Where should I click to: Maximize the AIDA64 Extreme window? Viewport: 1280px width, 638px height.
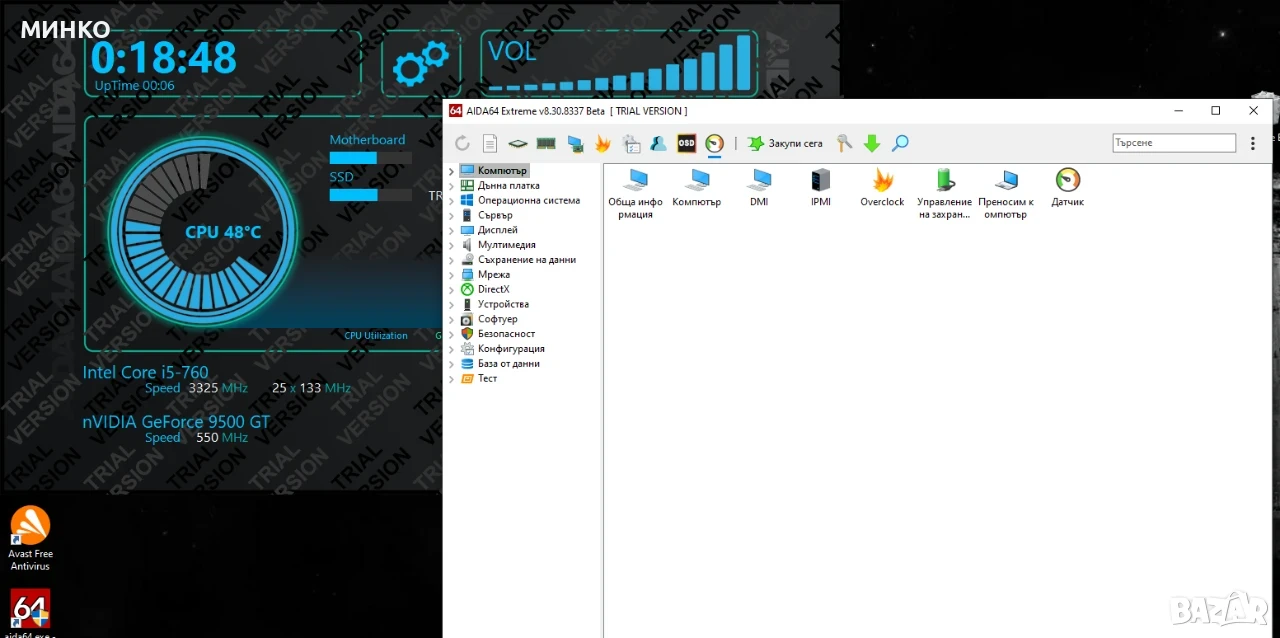1215,111
